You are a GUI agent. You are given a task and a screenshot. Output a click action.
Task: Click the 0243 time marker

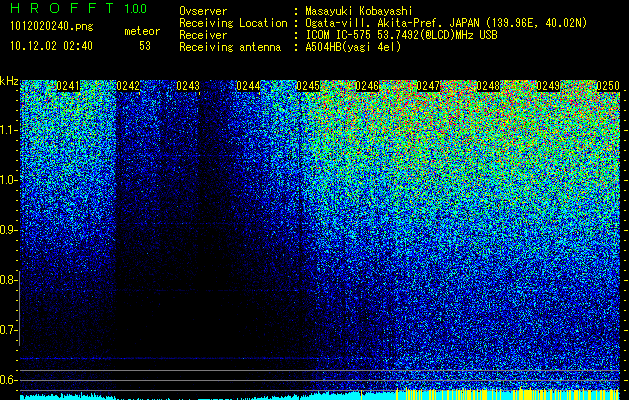[x=188, y=86]
